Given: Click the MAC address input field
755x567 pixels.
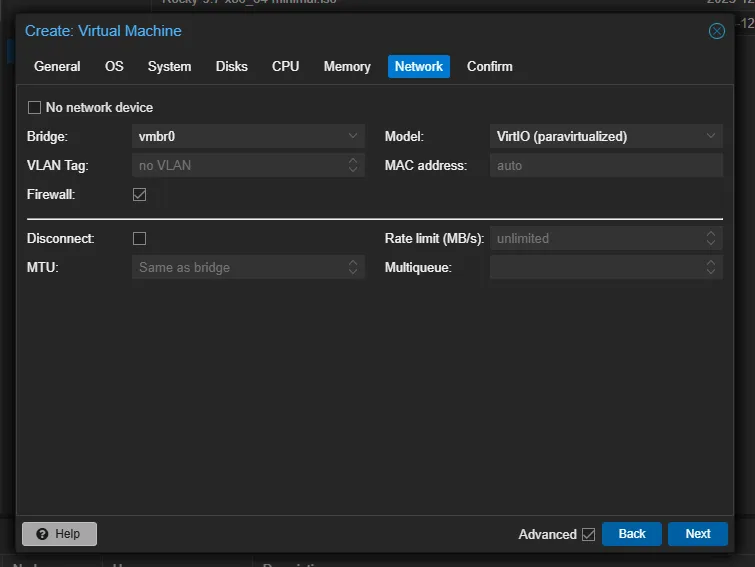Looking at the screenshot, I should (605, 165).
